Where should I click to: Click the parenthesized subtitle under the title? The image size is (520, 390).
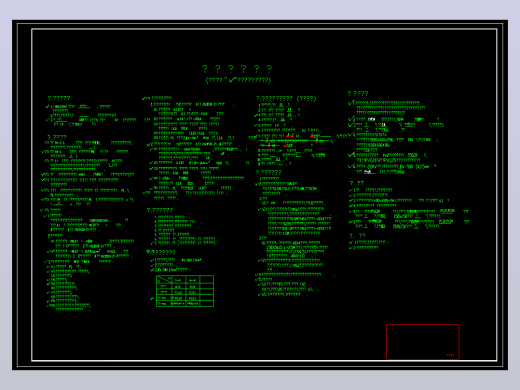(x=238, y=80)
